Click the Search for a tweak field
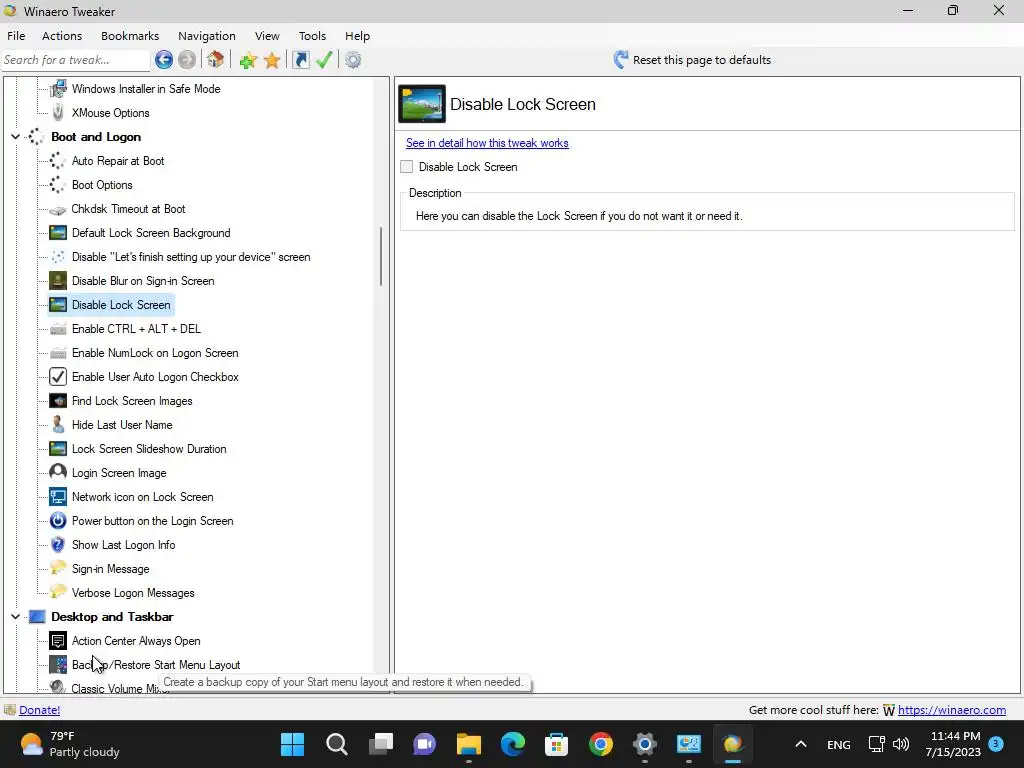This screenshot has height=768, width=1024. 76,60
